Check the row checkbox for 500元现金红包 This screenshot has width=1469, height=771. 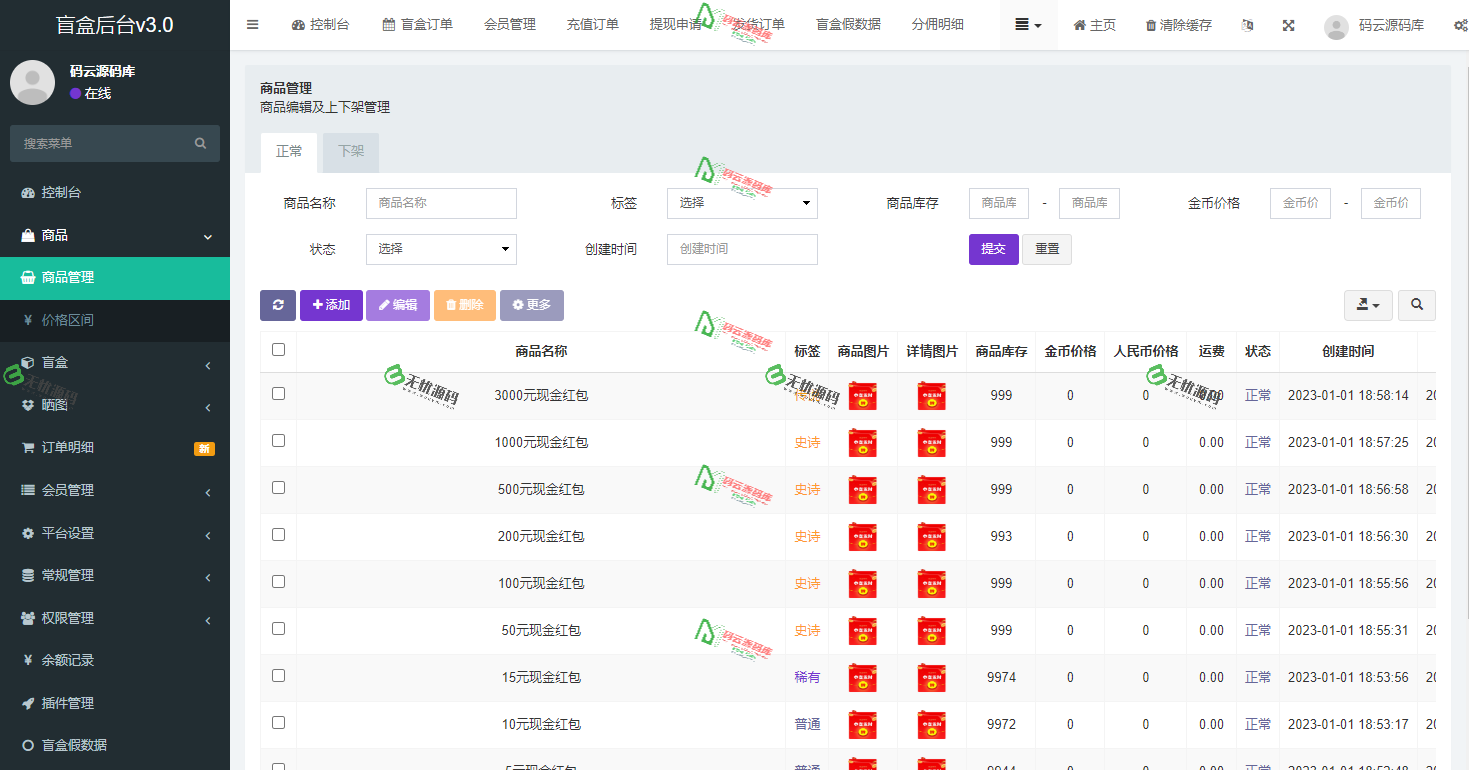pyautogui.click(x=278, y=489)
